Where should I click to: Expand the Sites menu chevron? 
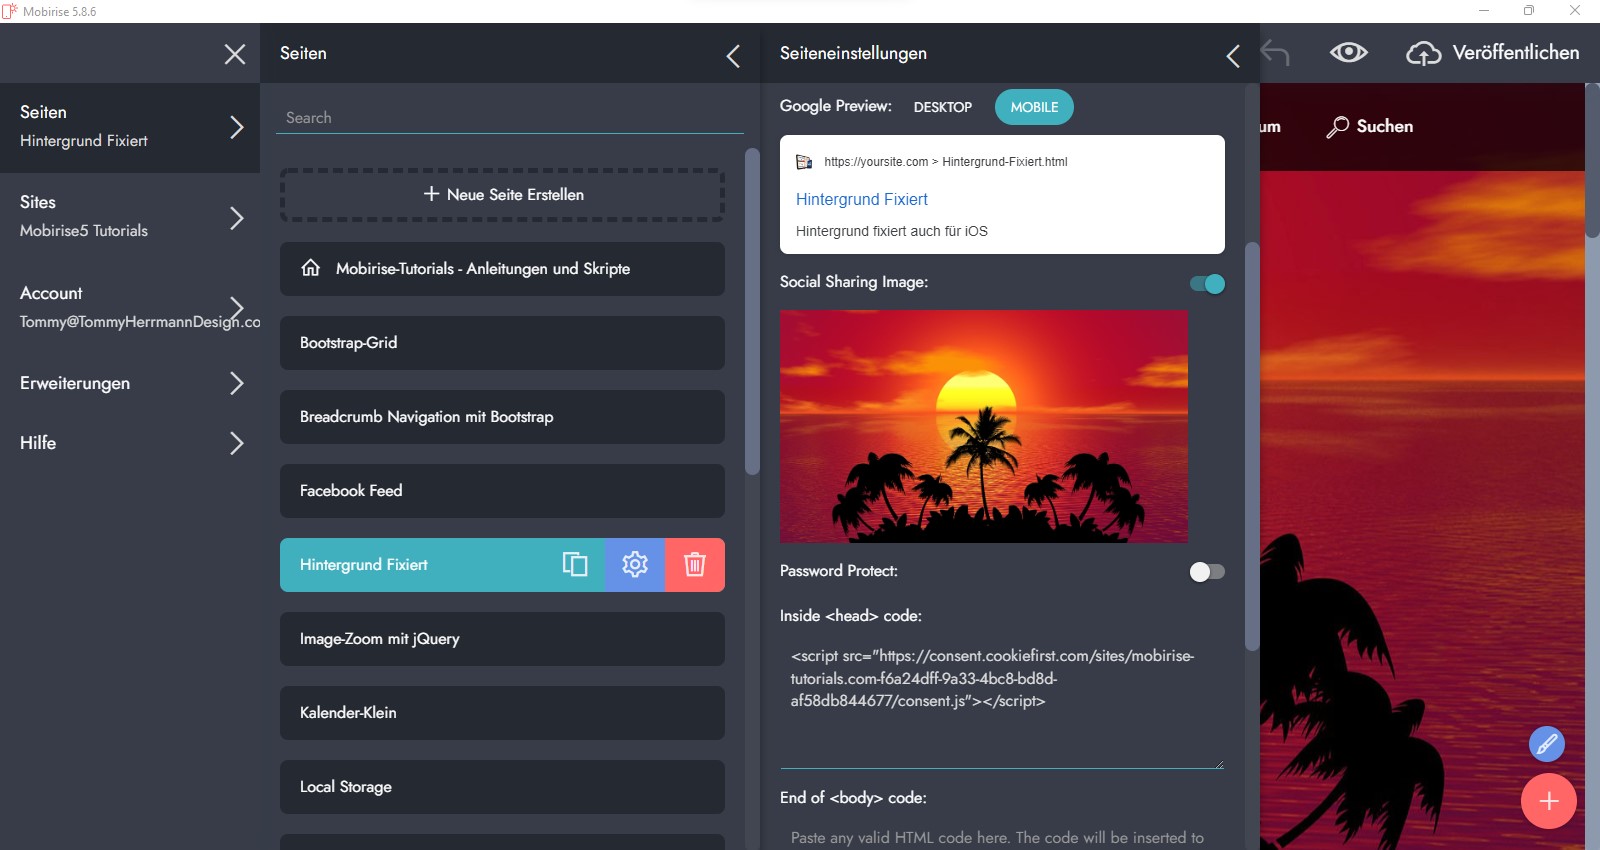coord(237,217)
